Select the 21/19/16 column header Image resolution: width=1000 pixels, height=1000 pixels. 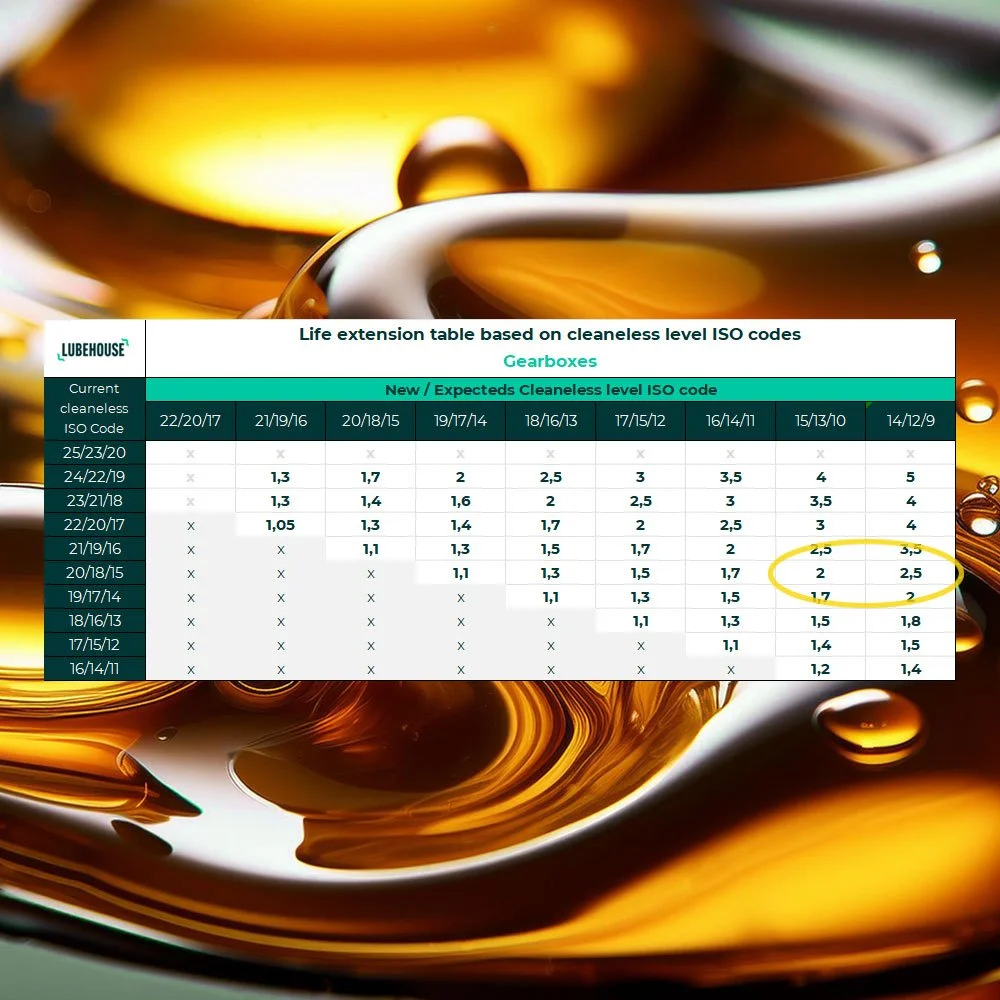pyautogui.click(x=281, y=421)
